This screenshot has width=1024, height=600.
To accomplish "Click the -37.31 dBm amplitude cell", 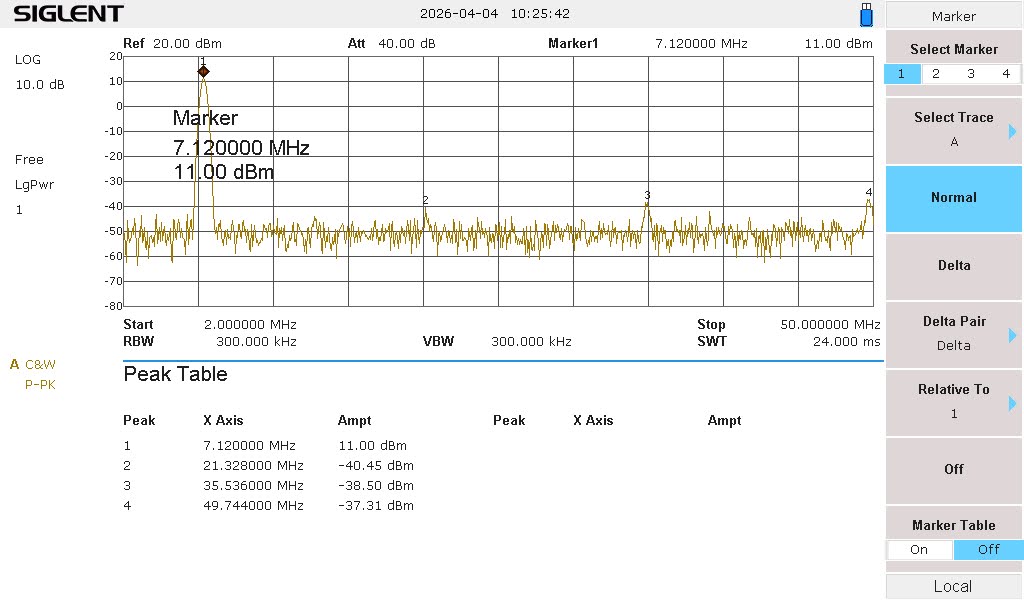I will (376, 506).
